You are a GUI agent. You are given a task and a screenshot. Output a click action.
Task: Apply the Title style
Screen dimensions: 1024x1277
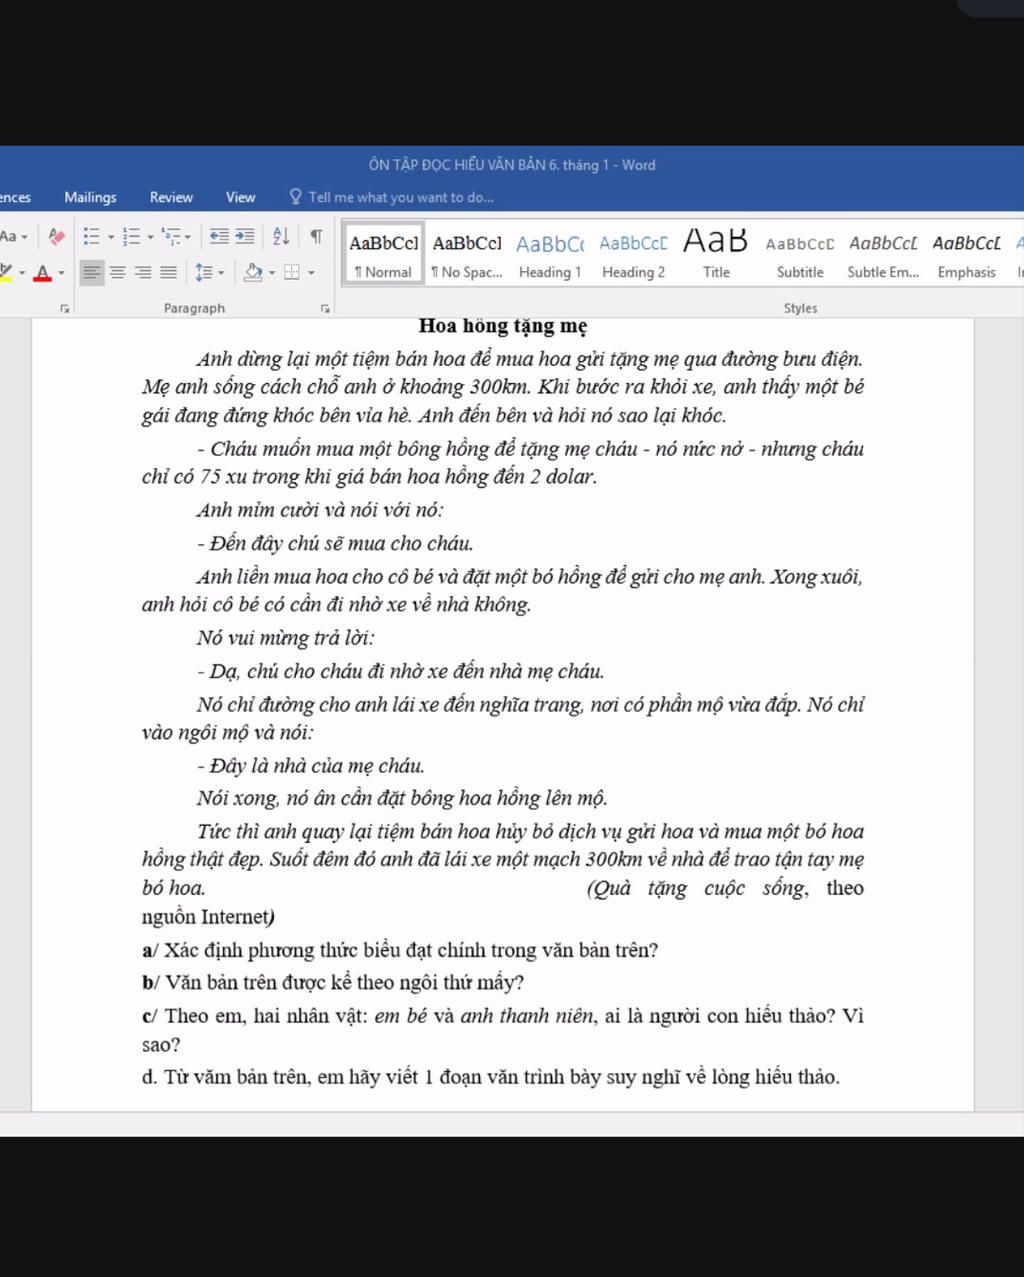[x=716, y=254]
